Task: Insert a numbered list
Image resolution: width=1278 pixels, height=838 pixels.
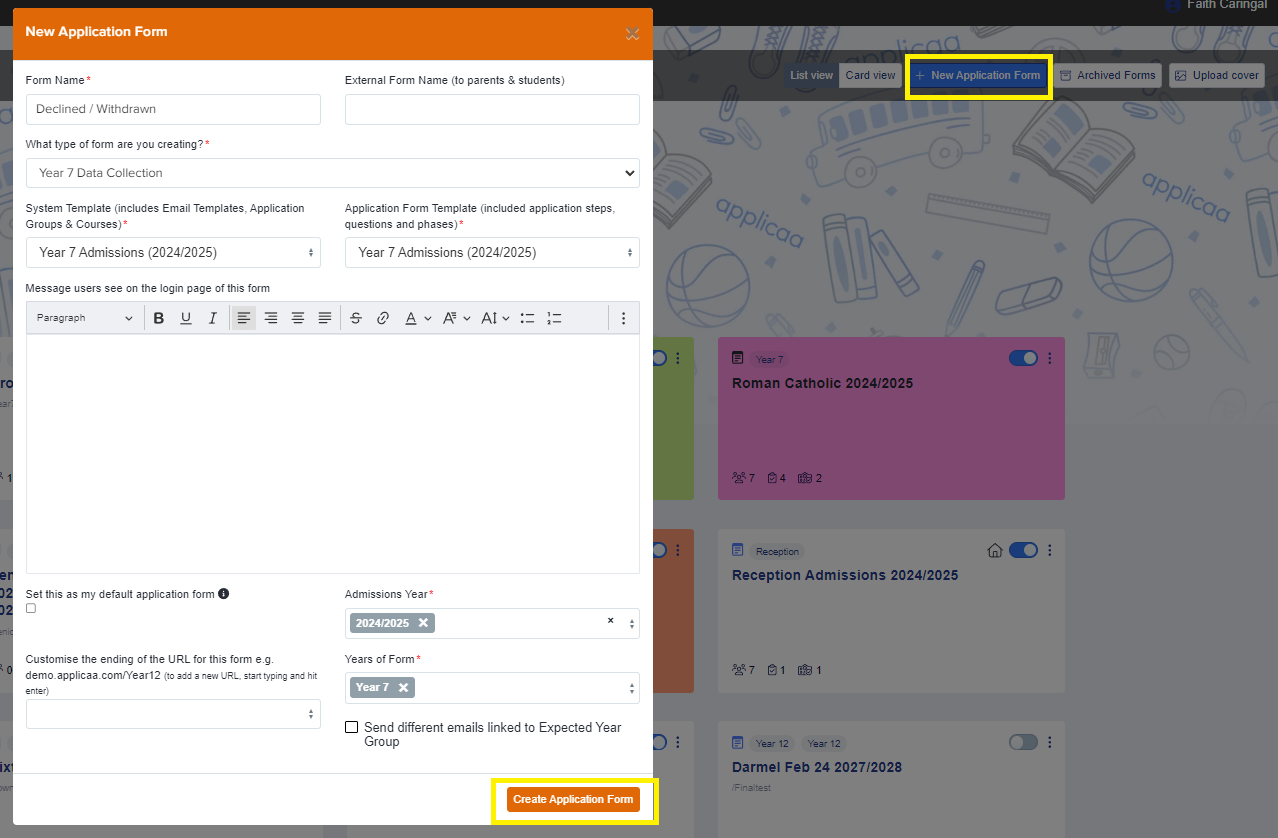Action: click(555, 318)
